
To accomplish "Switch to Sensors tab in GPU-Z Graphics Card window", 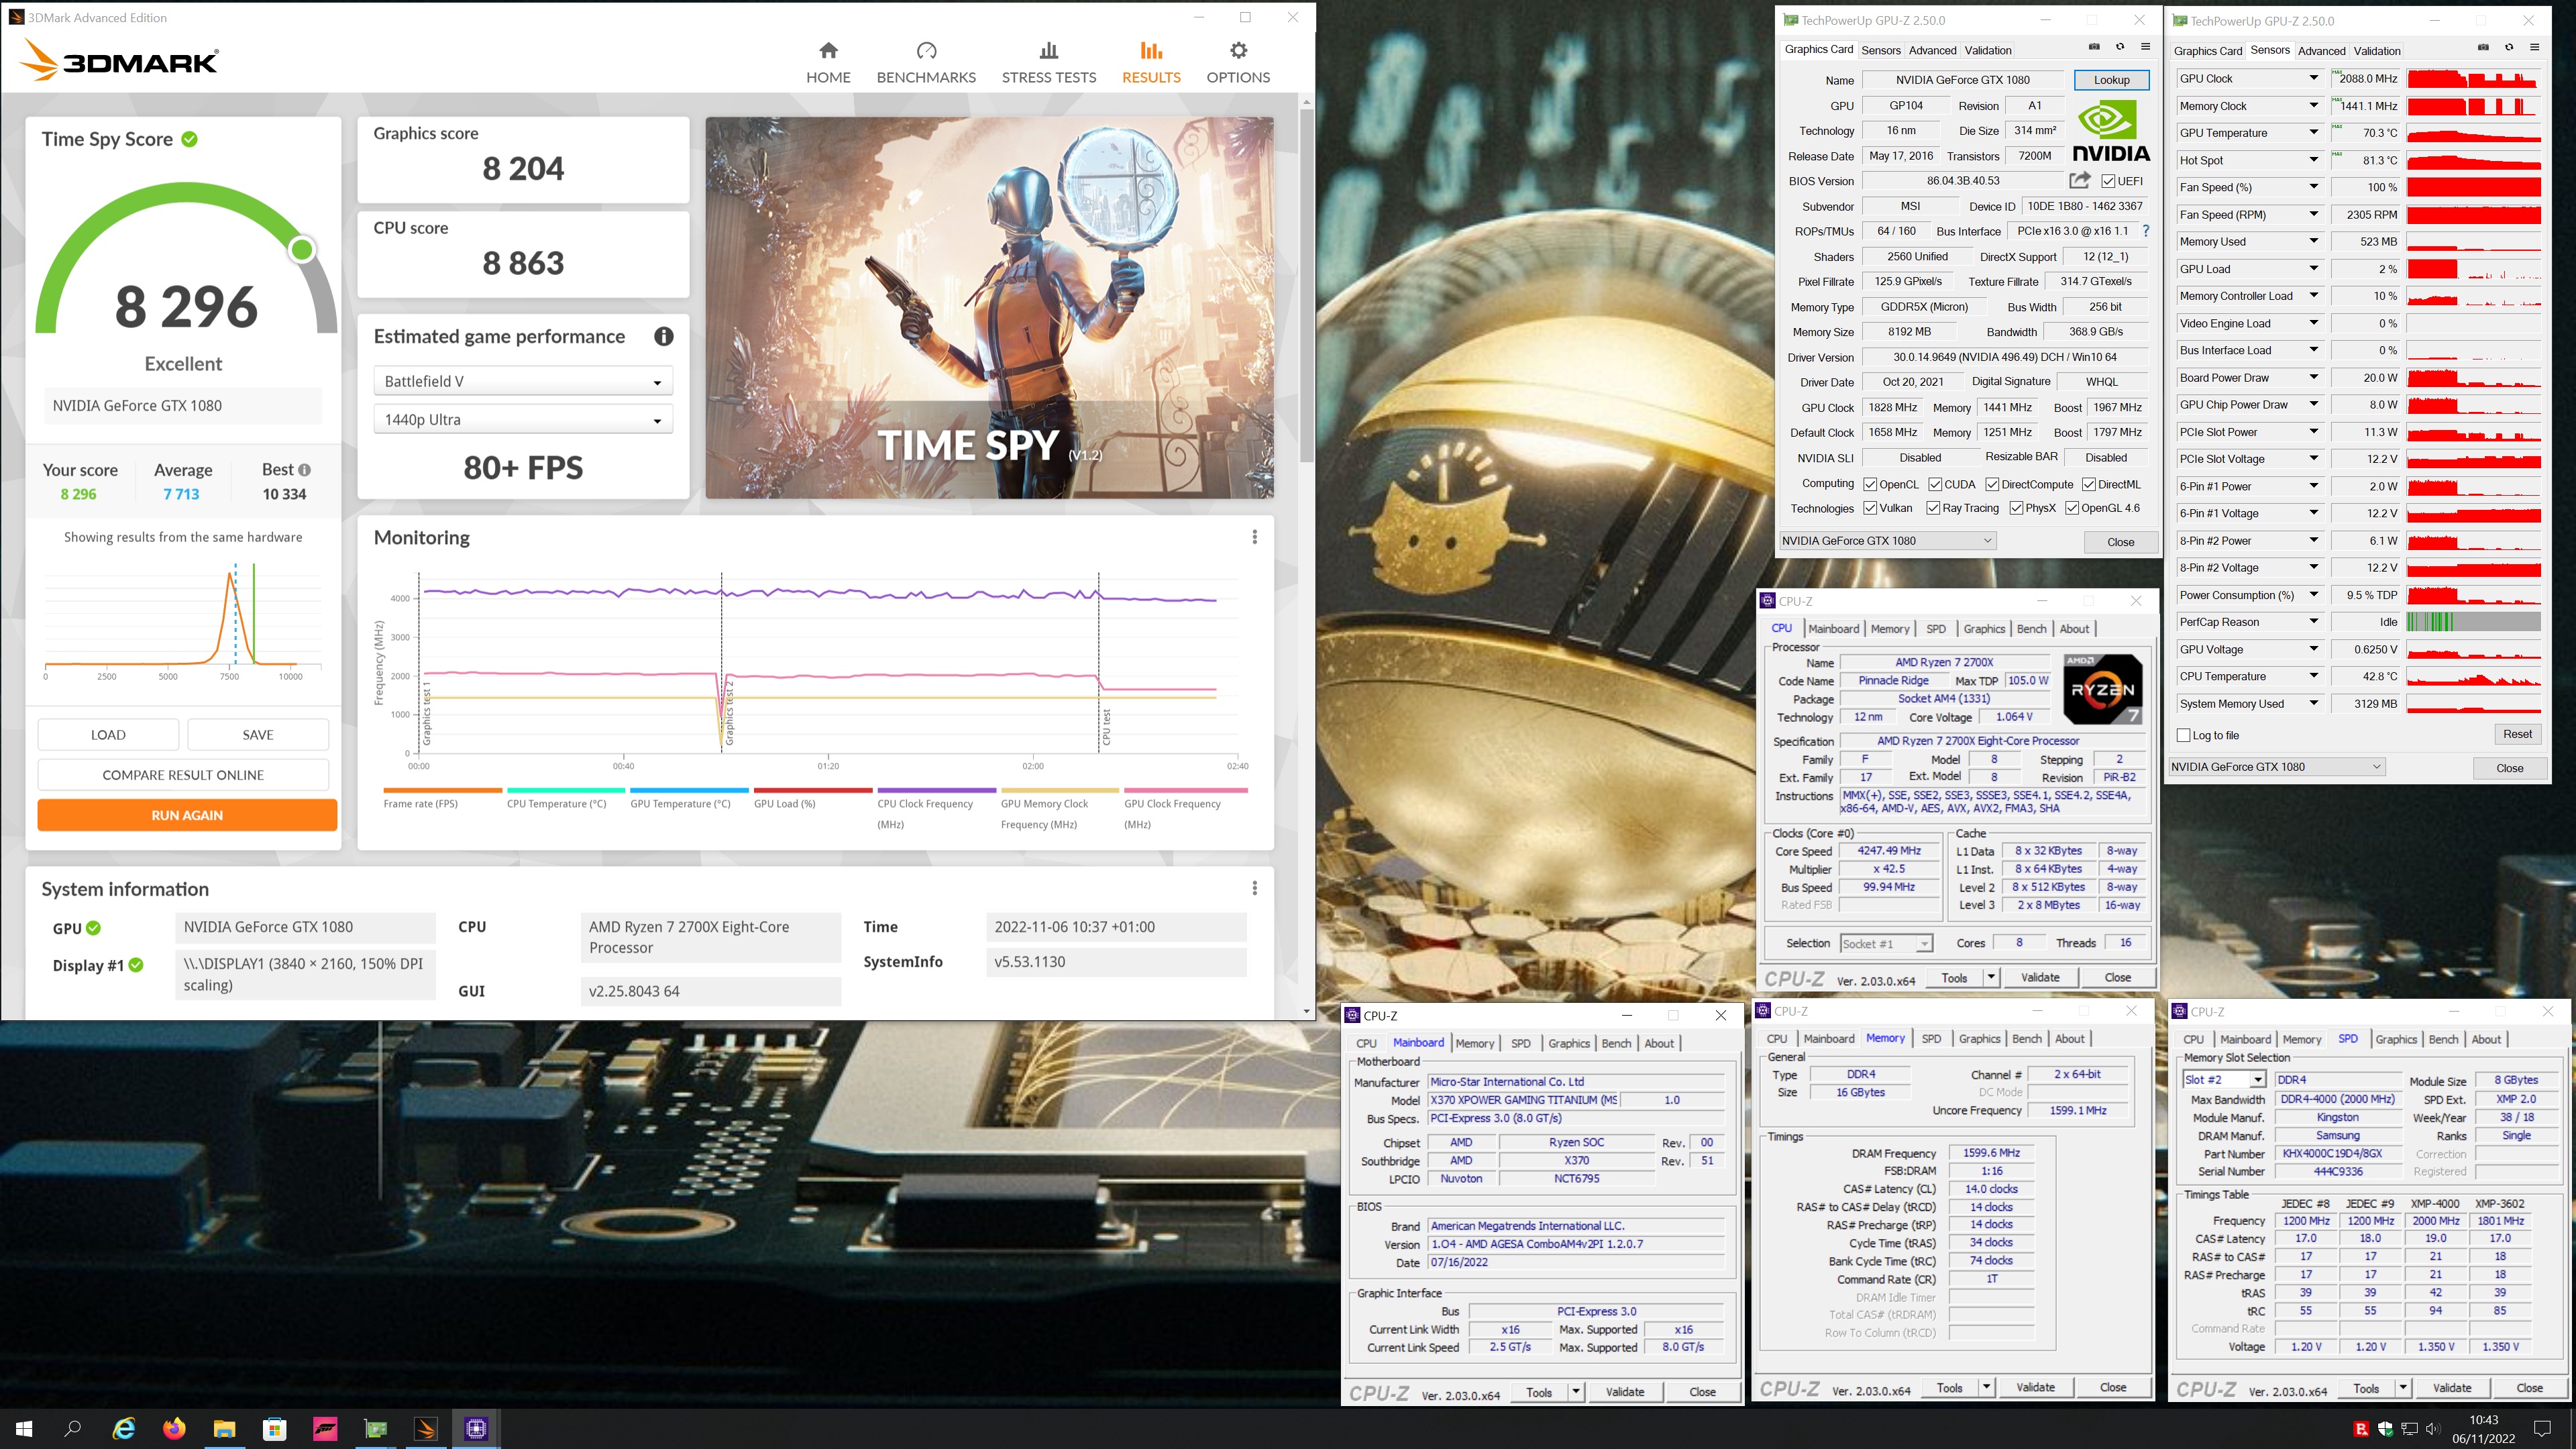I will pos(1880,50).
